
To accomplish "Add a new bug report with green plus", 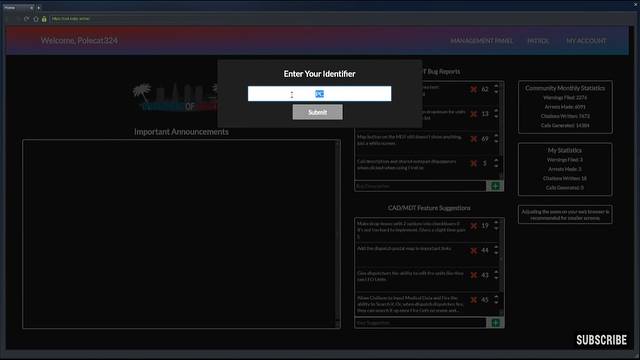I will point(495,186).
